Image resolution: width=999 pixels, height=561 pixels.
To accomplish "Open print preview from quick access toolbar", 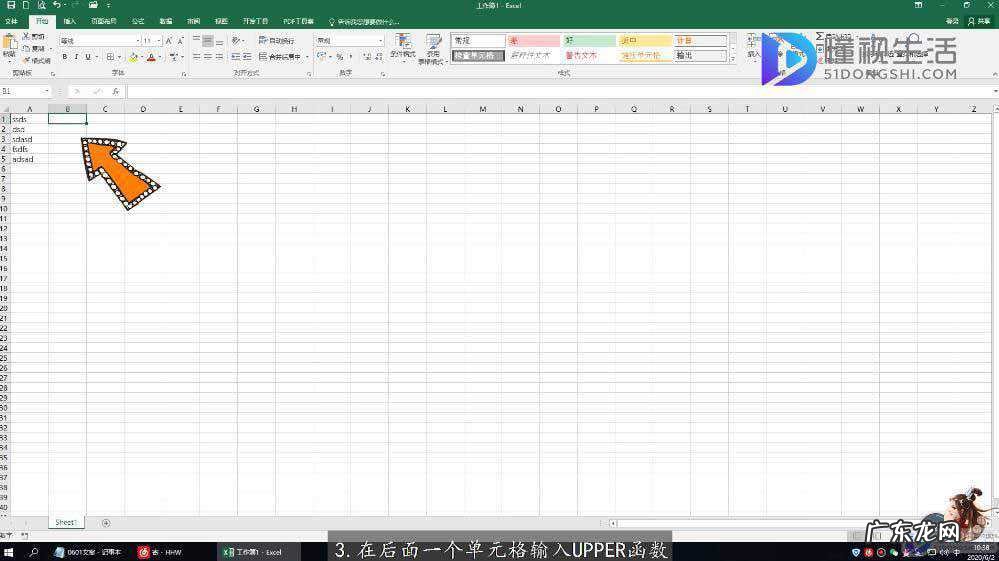I will click(41, 5).
